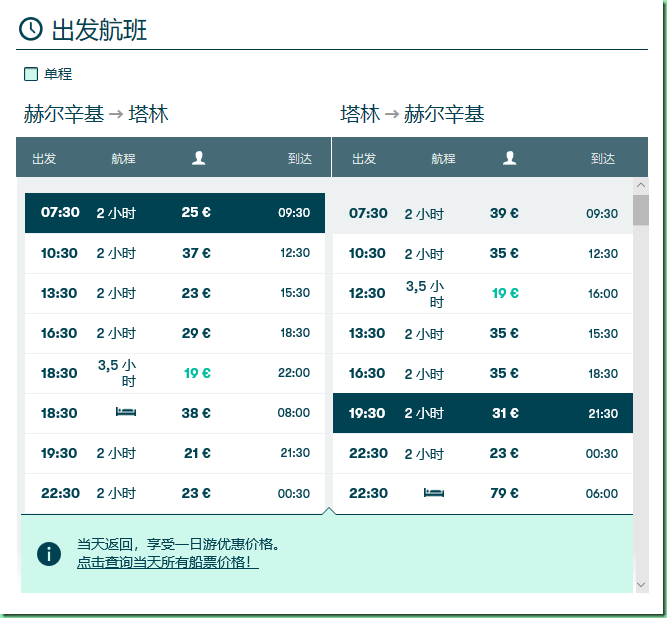Choose Tallinn 10:30 return arriving 12:30
667x618 pixels.
coord(483,253)
